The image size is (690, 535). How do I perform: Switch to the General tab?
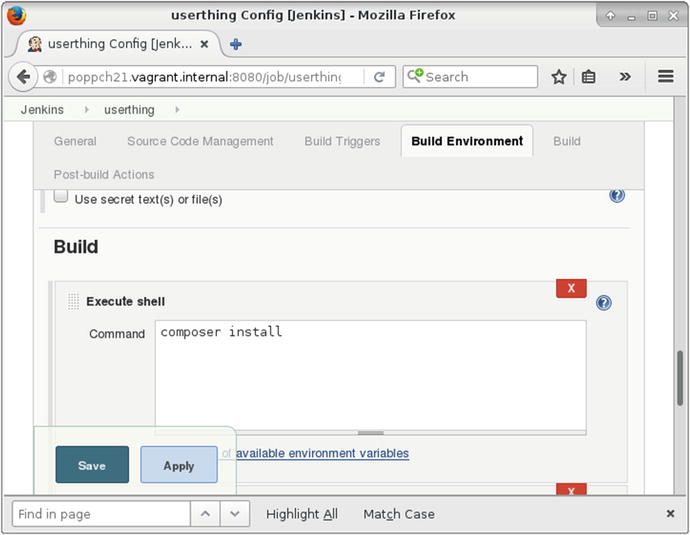(x=75, y=141)
